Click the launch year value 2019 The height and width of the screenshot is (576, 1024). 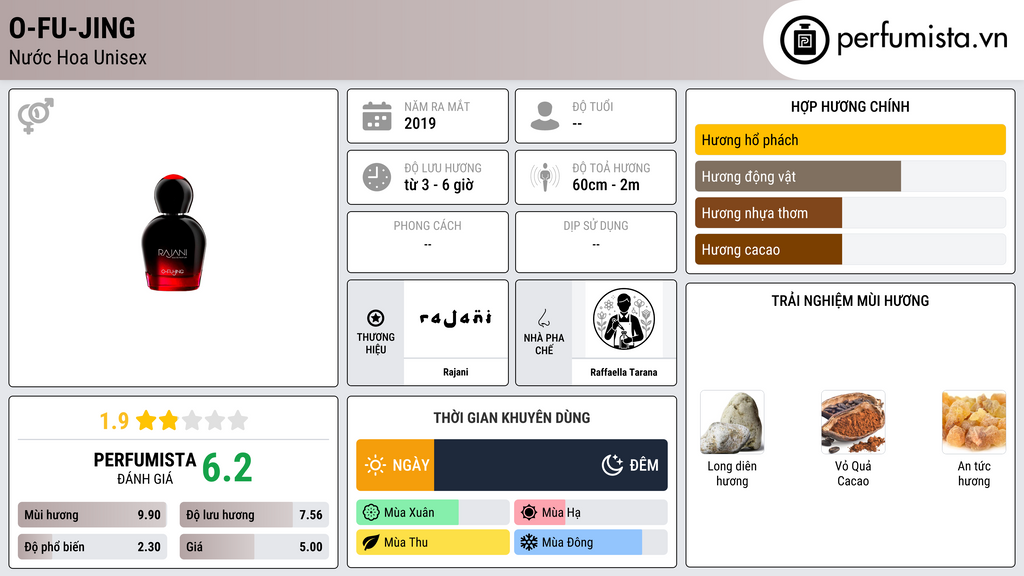coord(420,123)
